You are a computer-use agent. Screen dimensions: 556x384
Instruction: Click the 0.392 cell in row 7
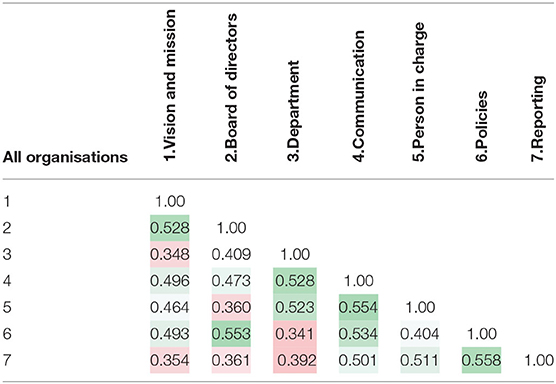click(295, 360)
